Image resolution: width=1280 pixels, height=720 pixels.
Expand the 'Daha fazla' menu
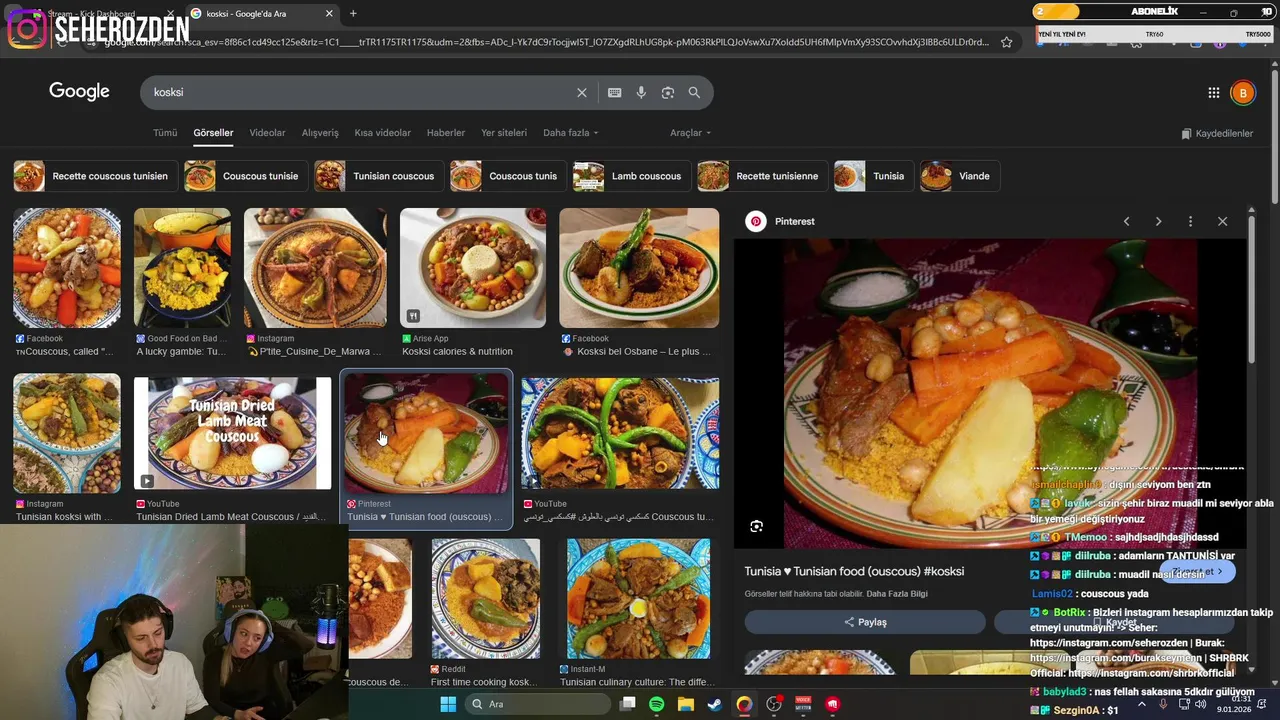pos(570,133)
